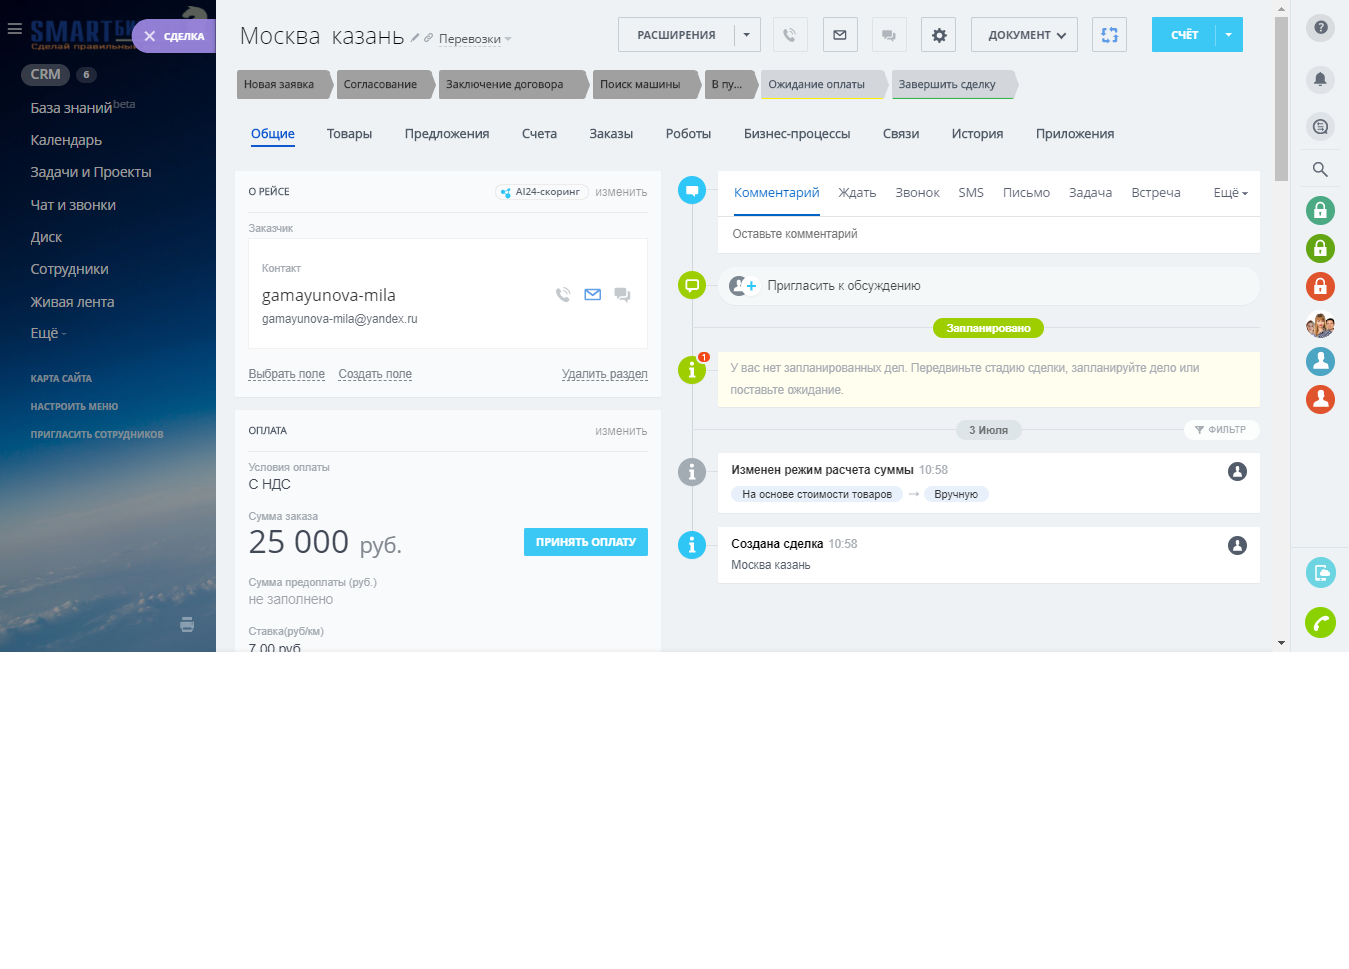
Task: Select the Ожидание оплаты pipeline stage
Action: 820,85
